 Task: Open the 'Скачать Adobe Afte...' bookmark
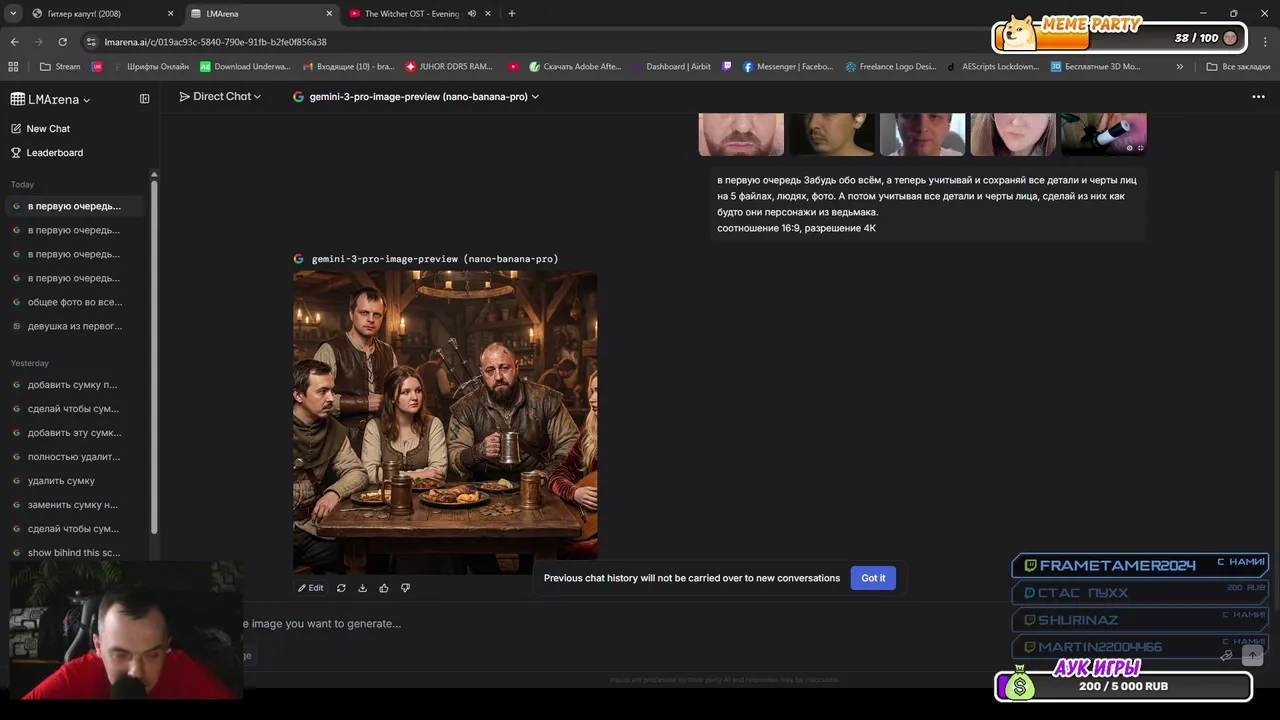click(576, 67)
